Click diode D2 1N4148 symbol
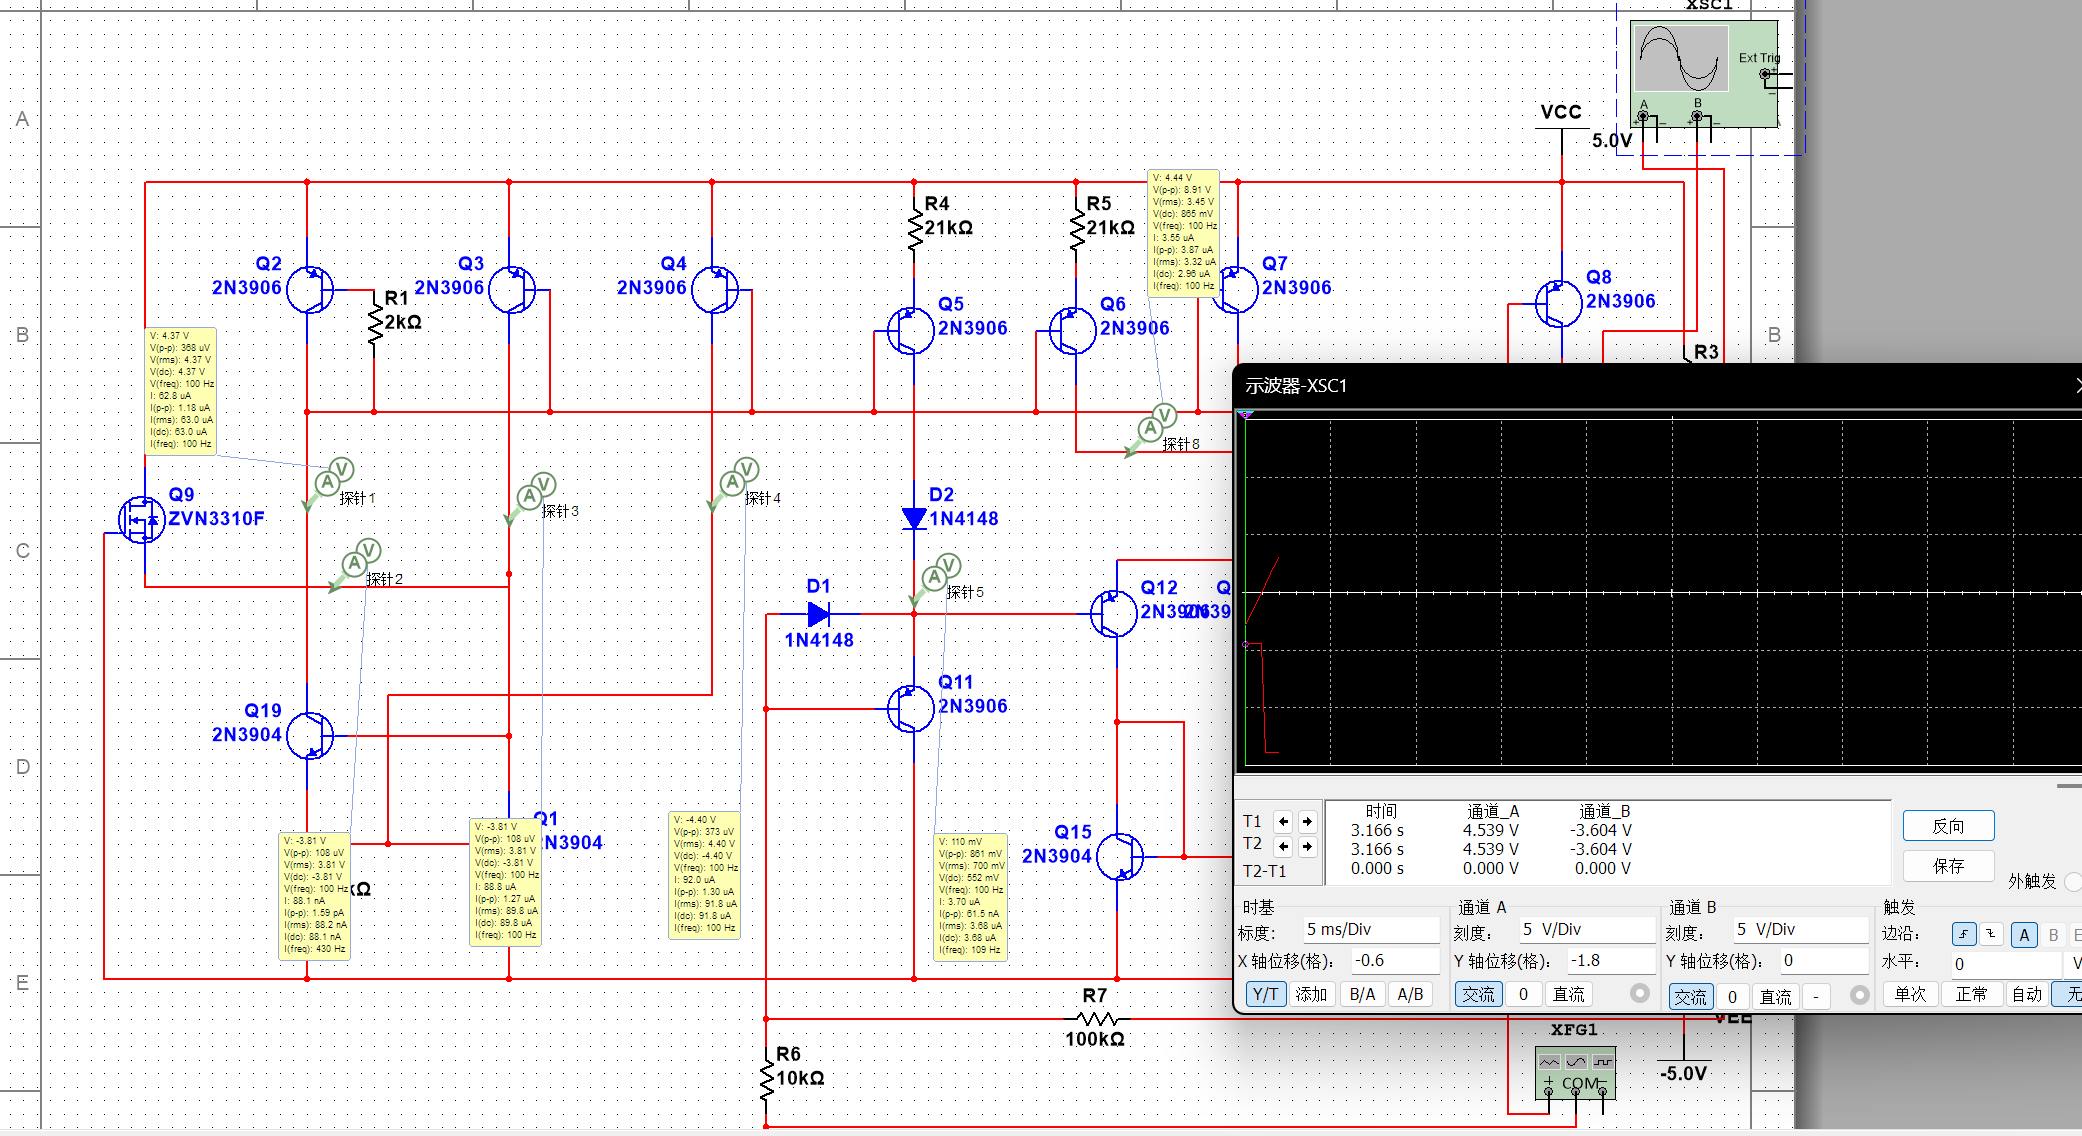The image size is (2082, 1136). (x=914, y=518)
